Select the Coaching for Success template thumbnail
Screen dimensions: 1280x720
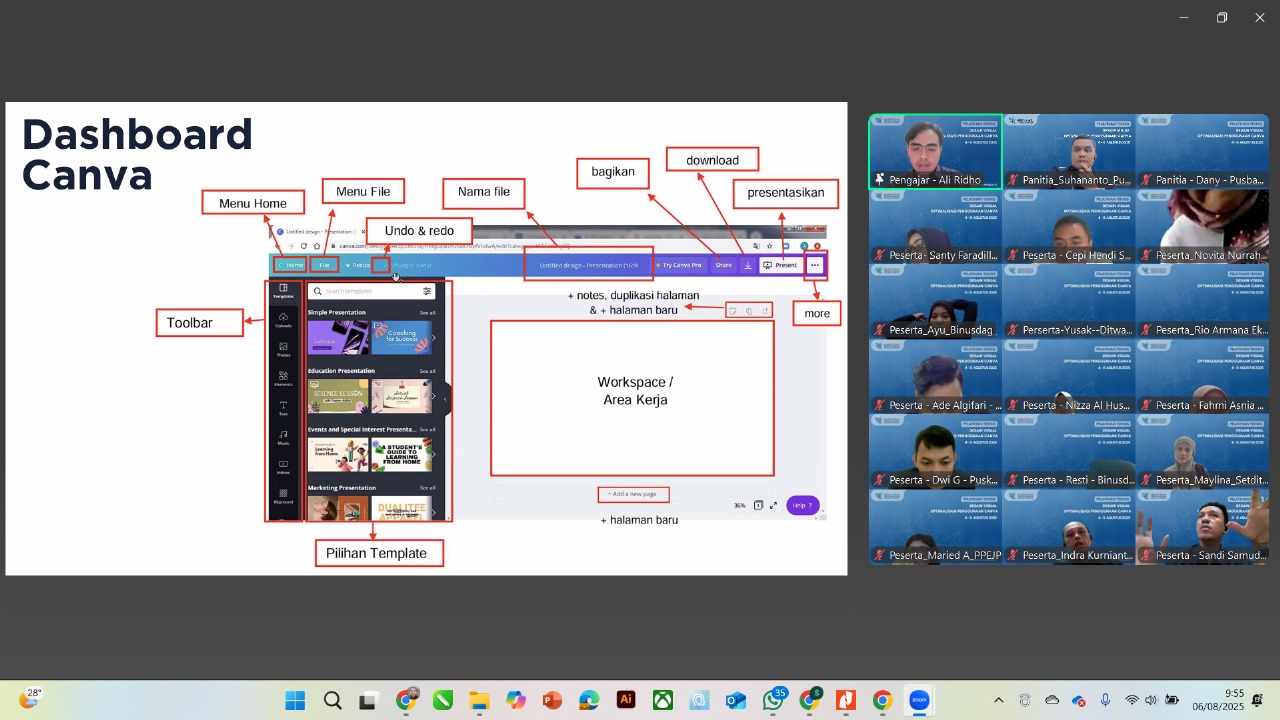[x=402, y=337]
